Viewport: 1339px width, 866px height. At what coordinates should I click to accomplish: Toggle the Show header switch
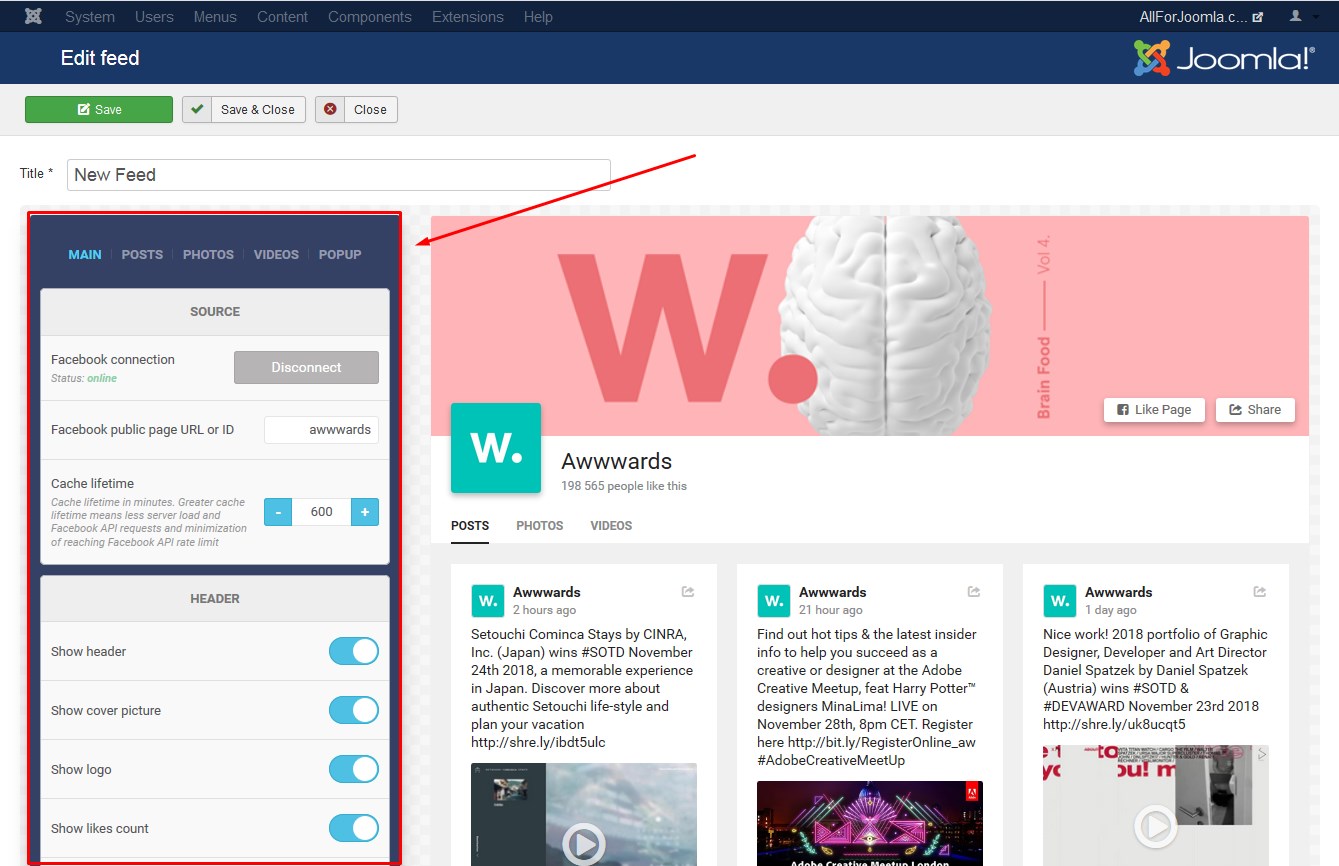354,651
